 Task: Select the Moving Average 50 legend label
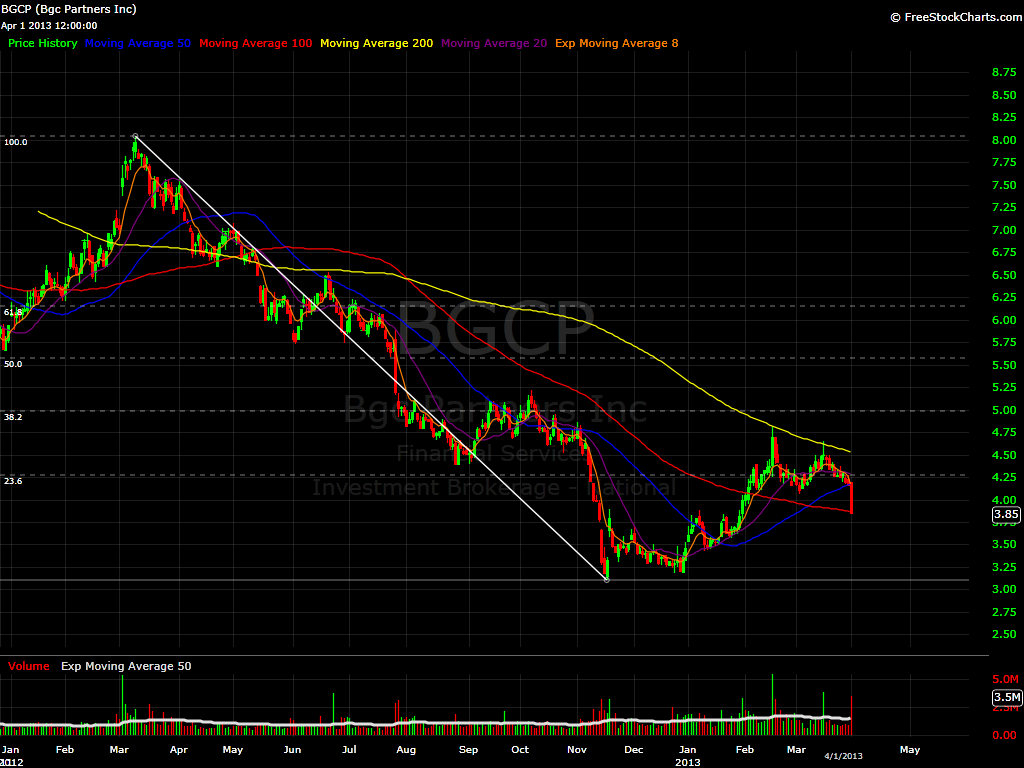click(138, 43)
